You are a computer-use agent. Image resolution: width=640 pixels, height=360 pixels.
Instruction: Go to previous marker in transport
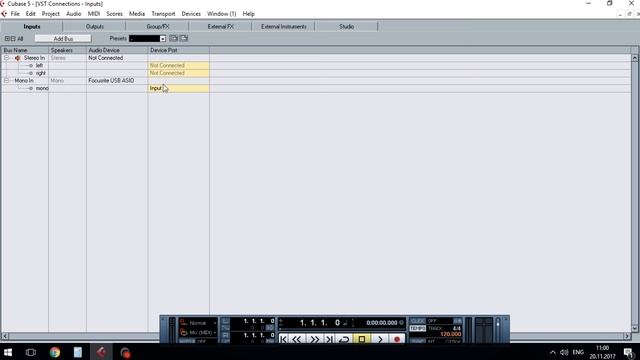pos(283,339)
